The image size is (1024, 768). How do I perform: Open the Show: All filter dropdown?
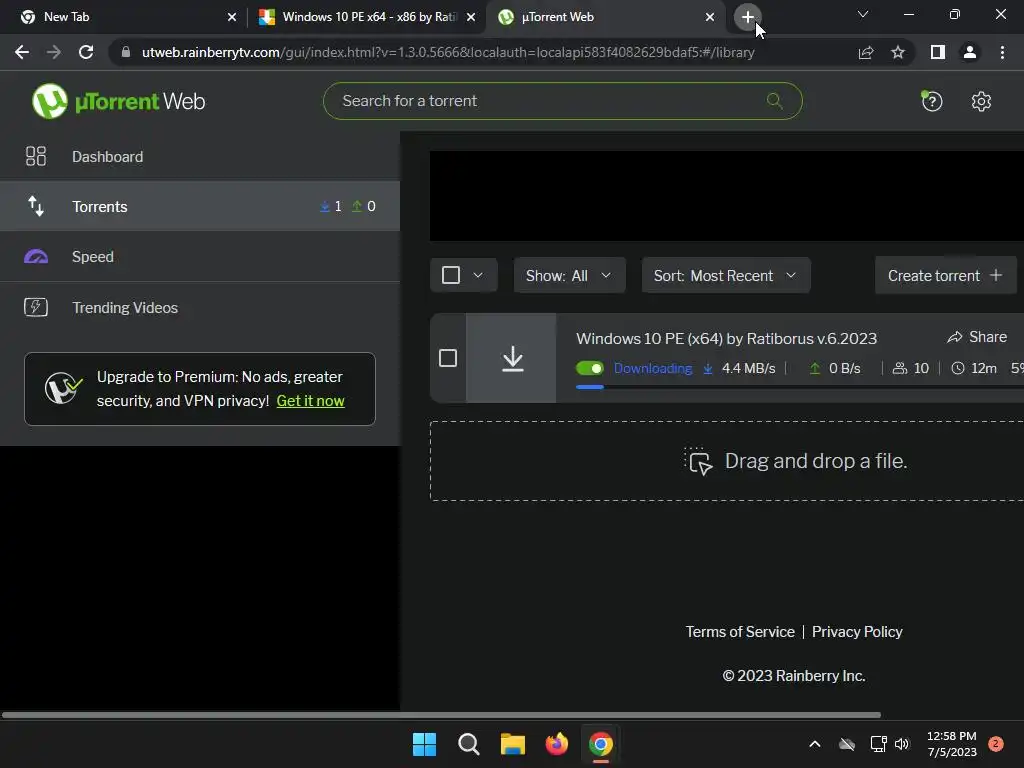click(x=569, y=275)
